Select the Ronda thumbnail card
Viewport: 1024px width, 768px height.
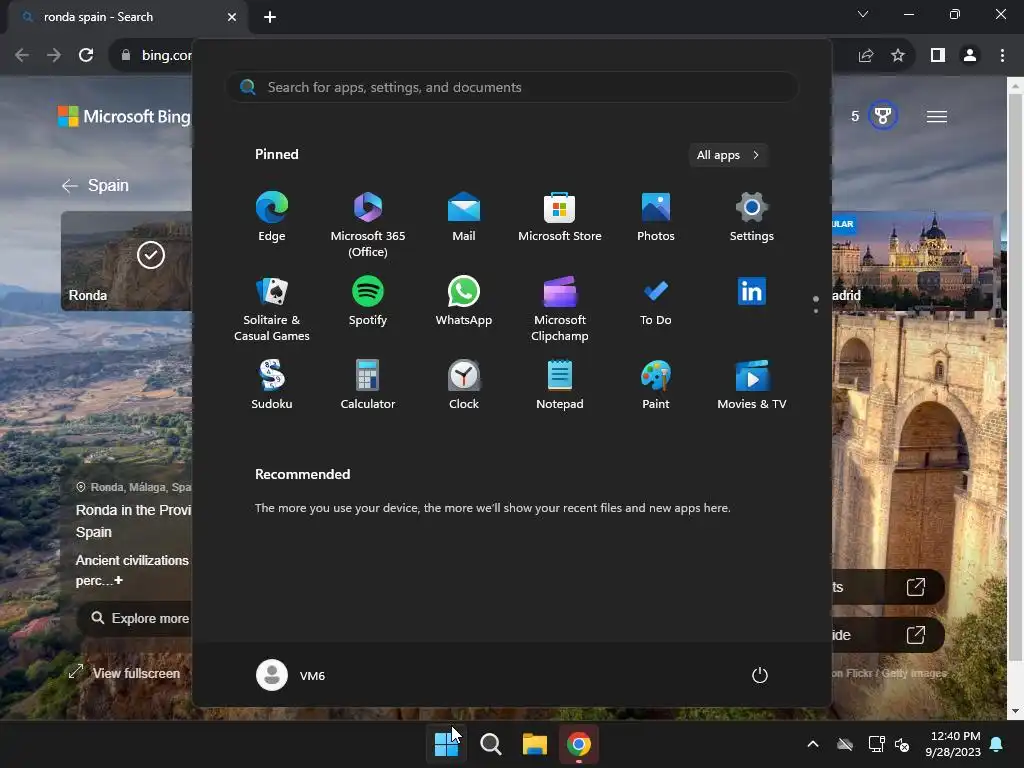tap(127, 261)
